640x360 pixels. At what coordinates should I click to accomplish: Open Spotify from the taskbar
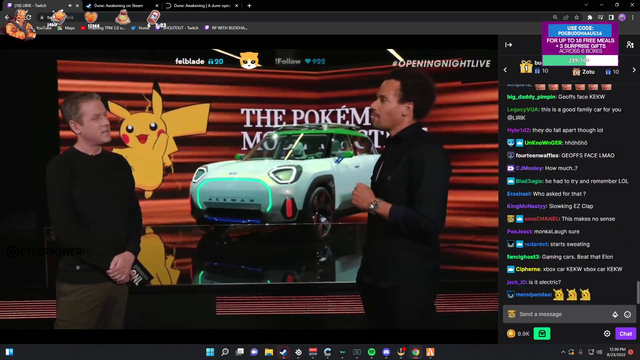coord(371,352)
